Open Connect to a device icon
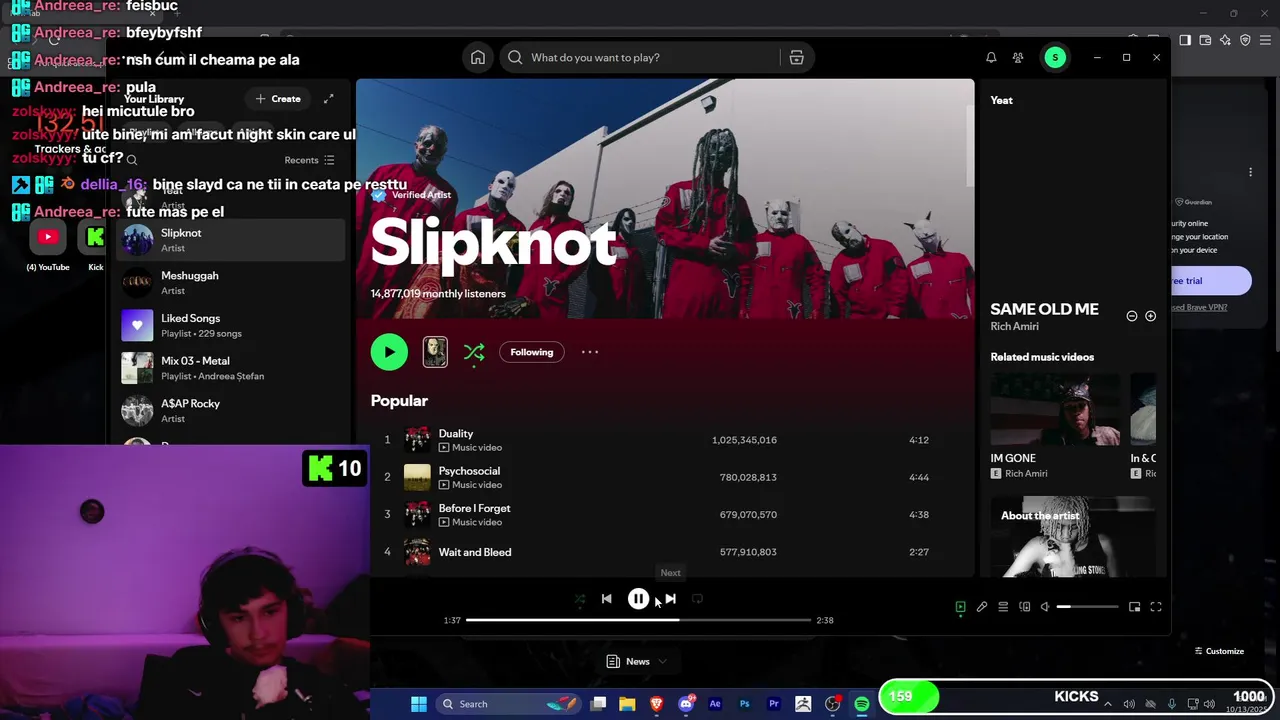1280x720 pixels. pyautogui.click(x=1024, y=607)
